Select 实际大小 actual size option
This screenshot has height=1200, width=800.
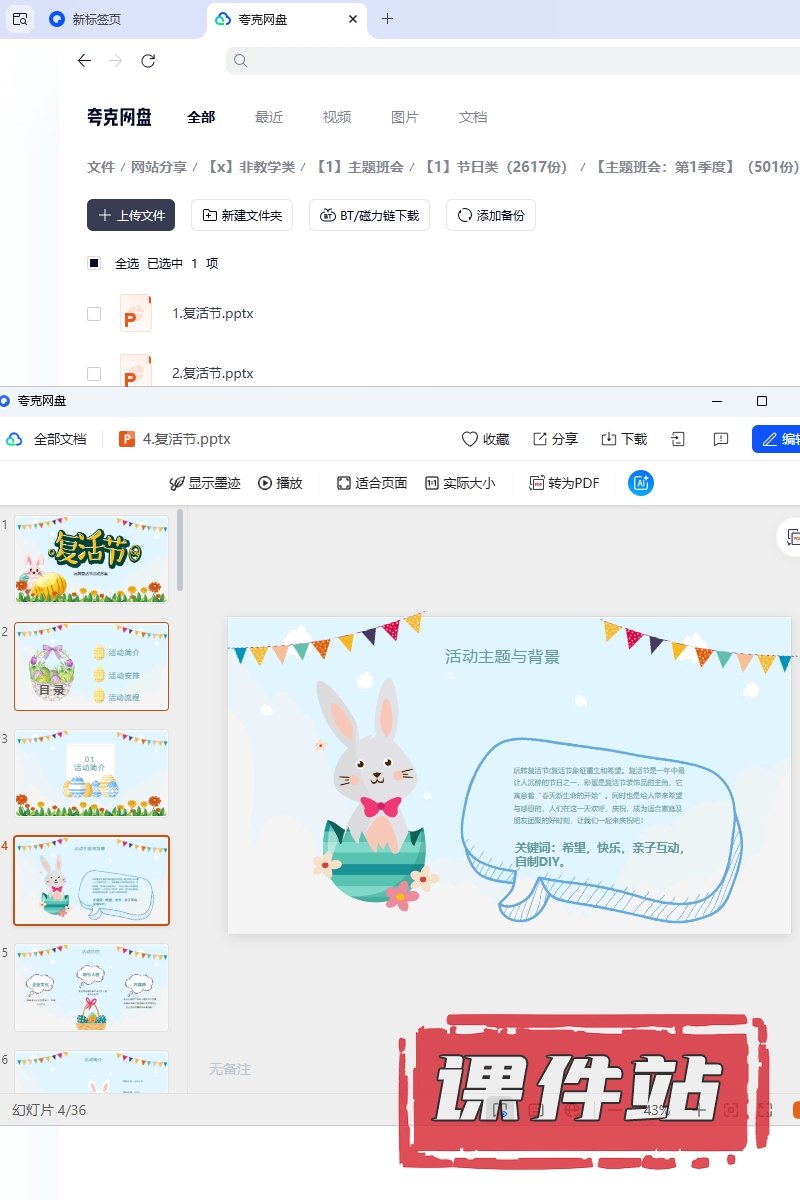click(x=460, y=483)
